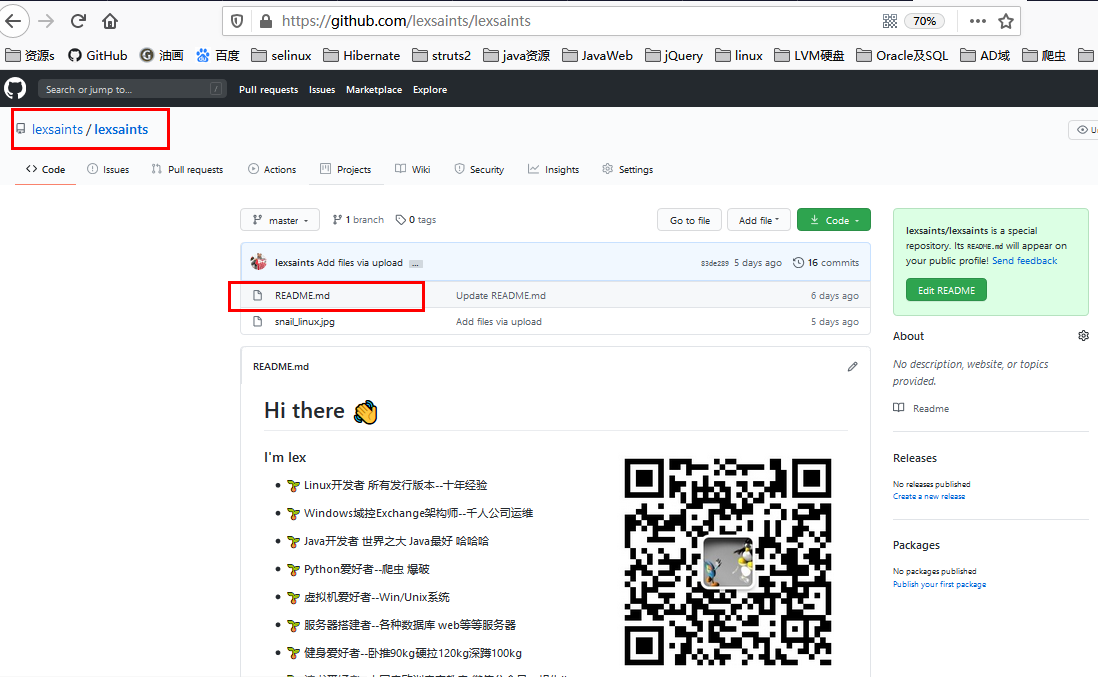Viewport: 1098px width, 677px height.
Task: Expand commit message ellipsis button
Action: point(416,264)
